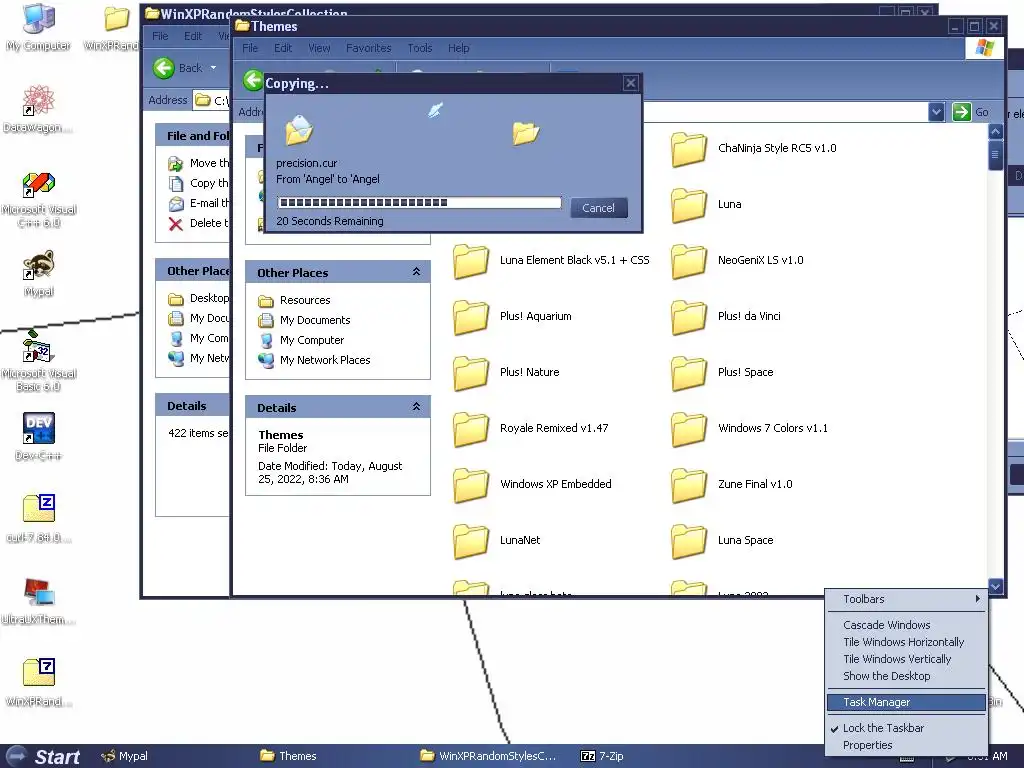Image resolution: width=1024 pixels, height=768 pixels.
Task: Click the copy progress bar
Action: tap(419, 202)
